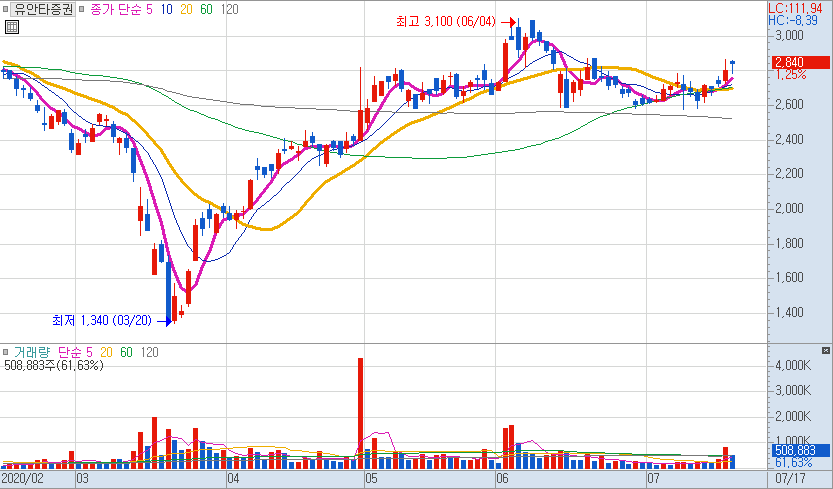Click the volume panel 단순 5 label

[x=75, y=352]
